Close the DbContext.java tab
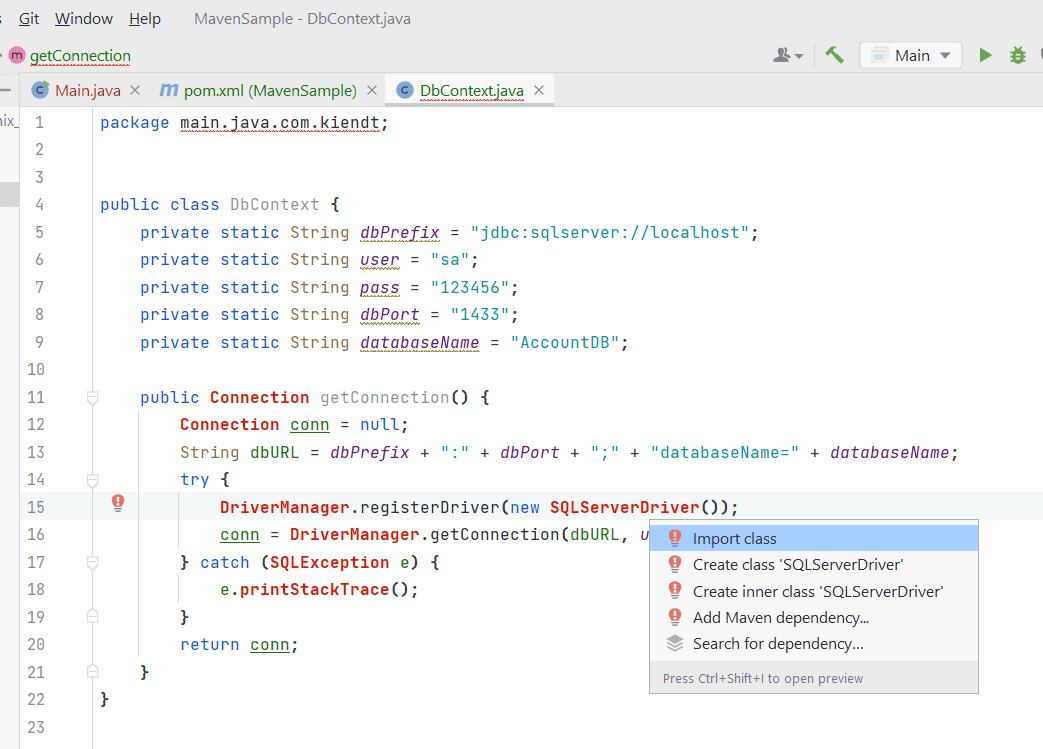Viewport: 1043px width, 749px height. tap(539, 90)
